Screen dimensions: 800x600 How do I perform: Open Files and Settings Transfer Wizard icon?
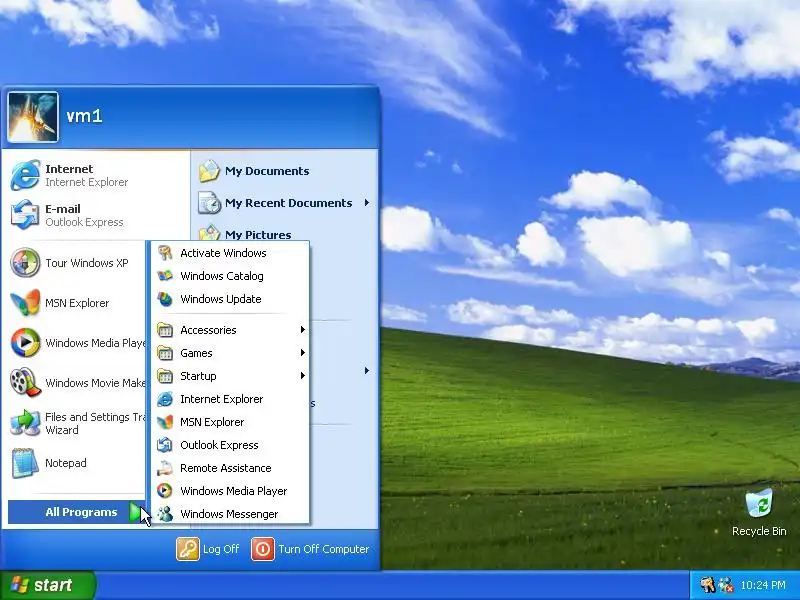pos(25,422)
